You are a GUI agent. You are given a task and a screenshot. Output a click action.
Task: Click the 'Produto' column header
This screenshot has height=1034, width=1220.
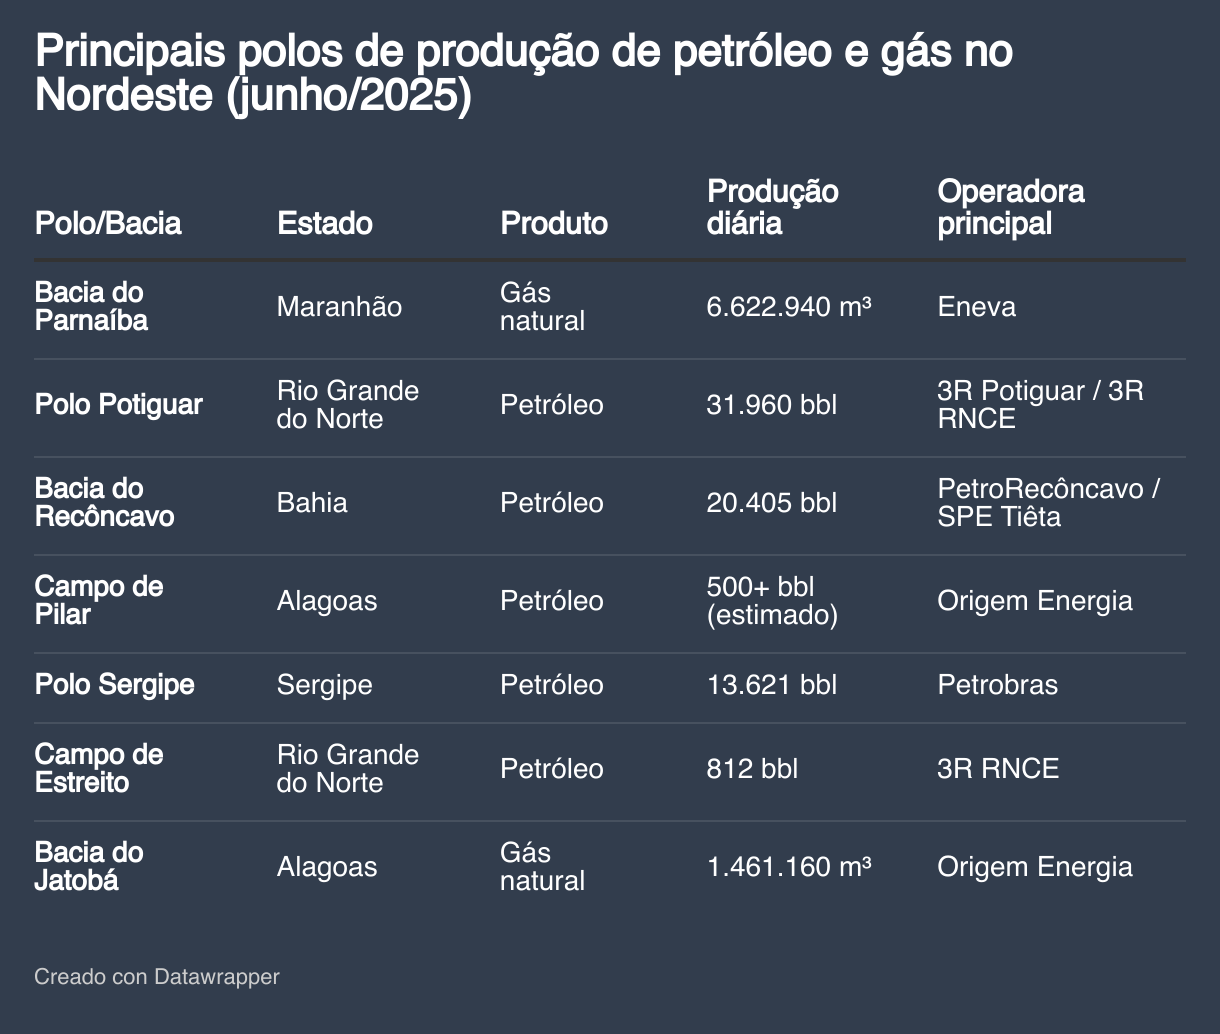tap(553, 222)
